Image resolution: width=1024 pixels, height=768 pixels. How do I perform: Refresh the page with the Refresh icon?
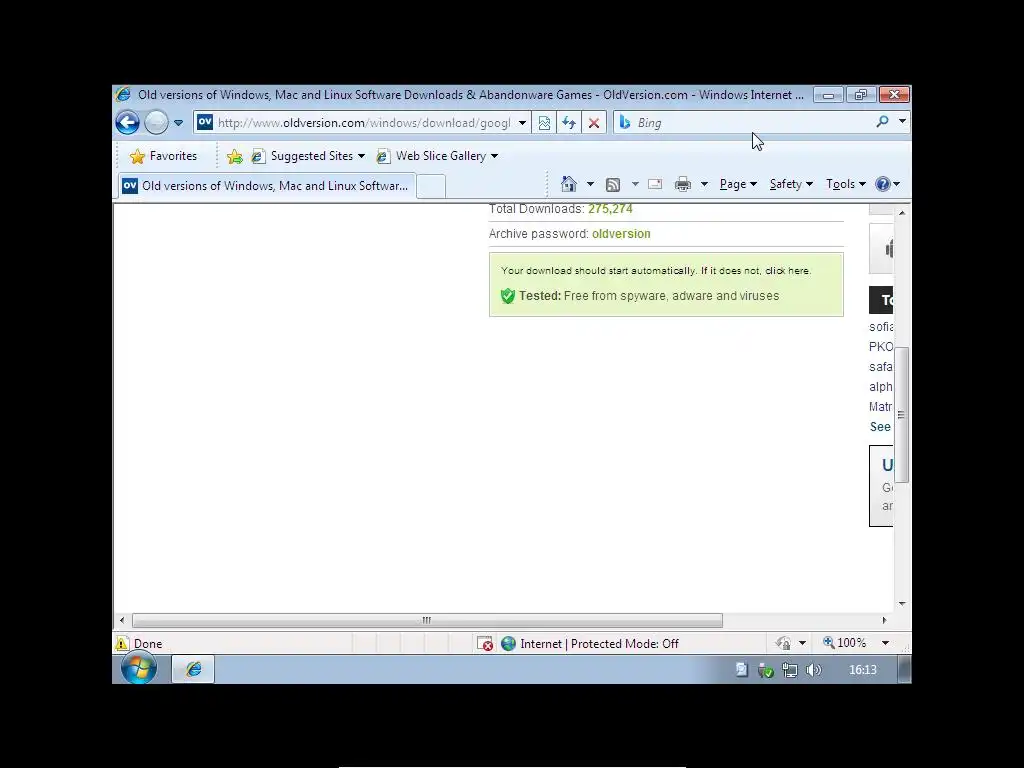pos(569,123)
